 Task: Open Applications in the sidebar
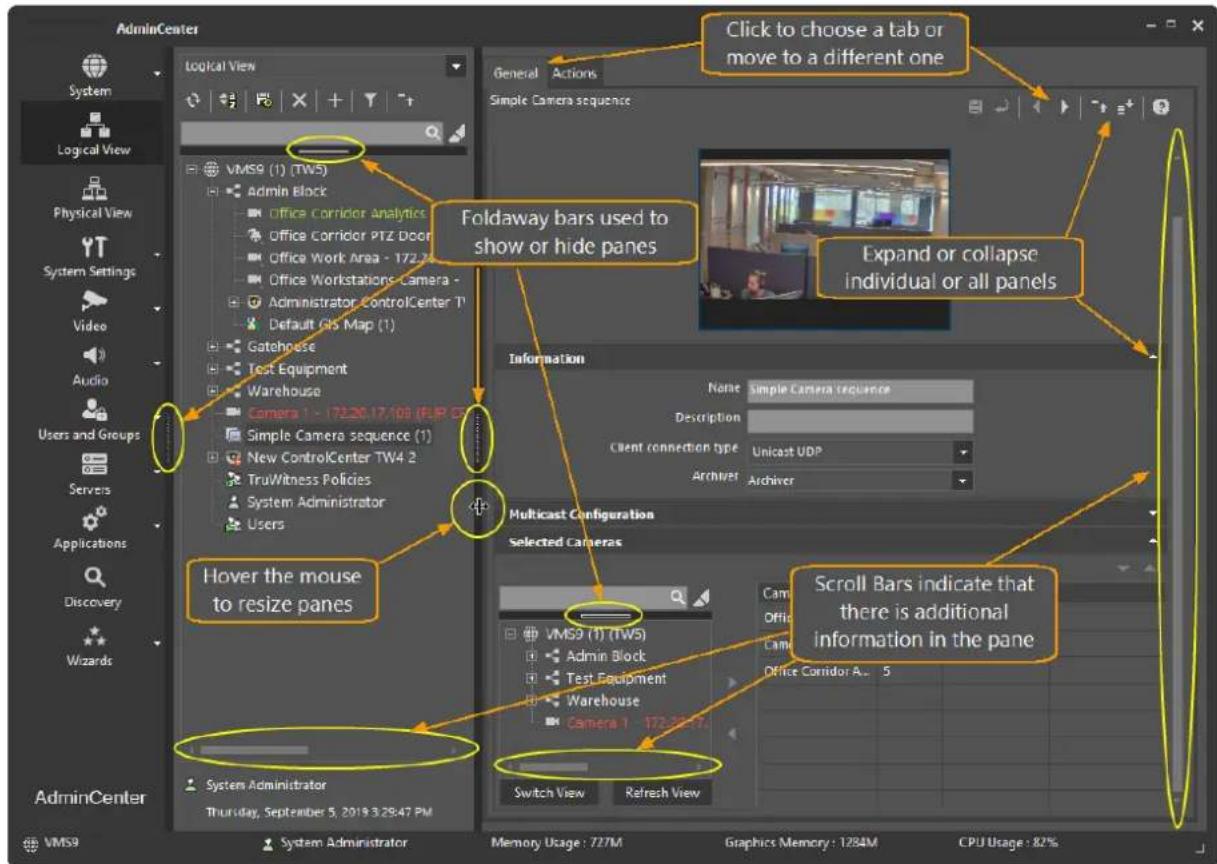click(x=88, y=529)
